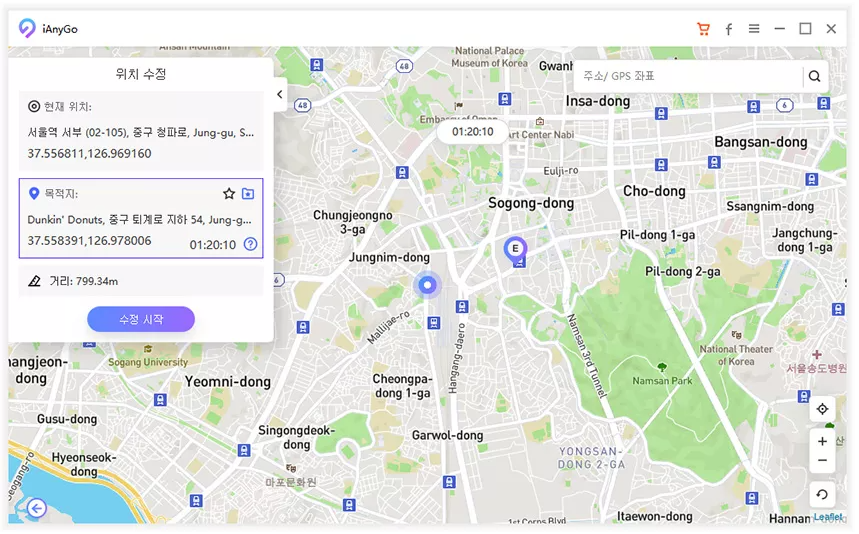Click the Insa-dong map label
The image size is (859, 534).
coord(598,101)
